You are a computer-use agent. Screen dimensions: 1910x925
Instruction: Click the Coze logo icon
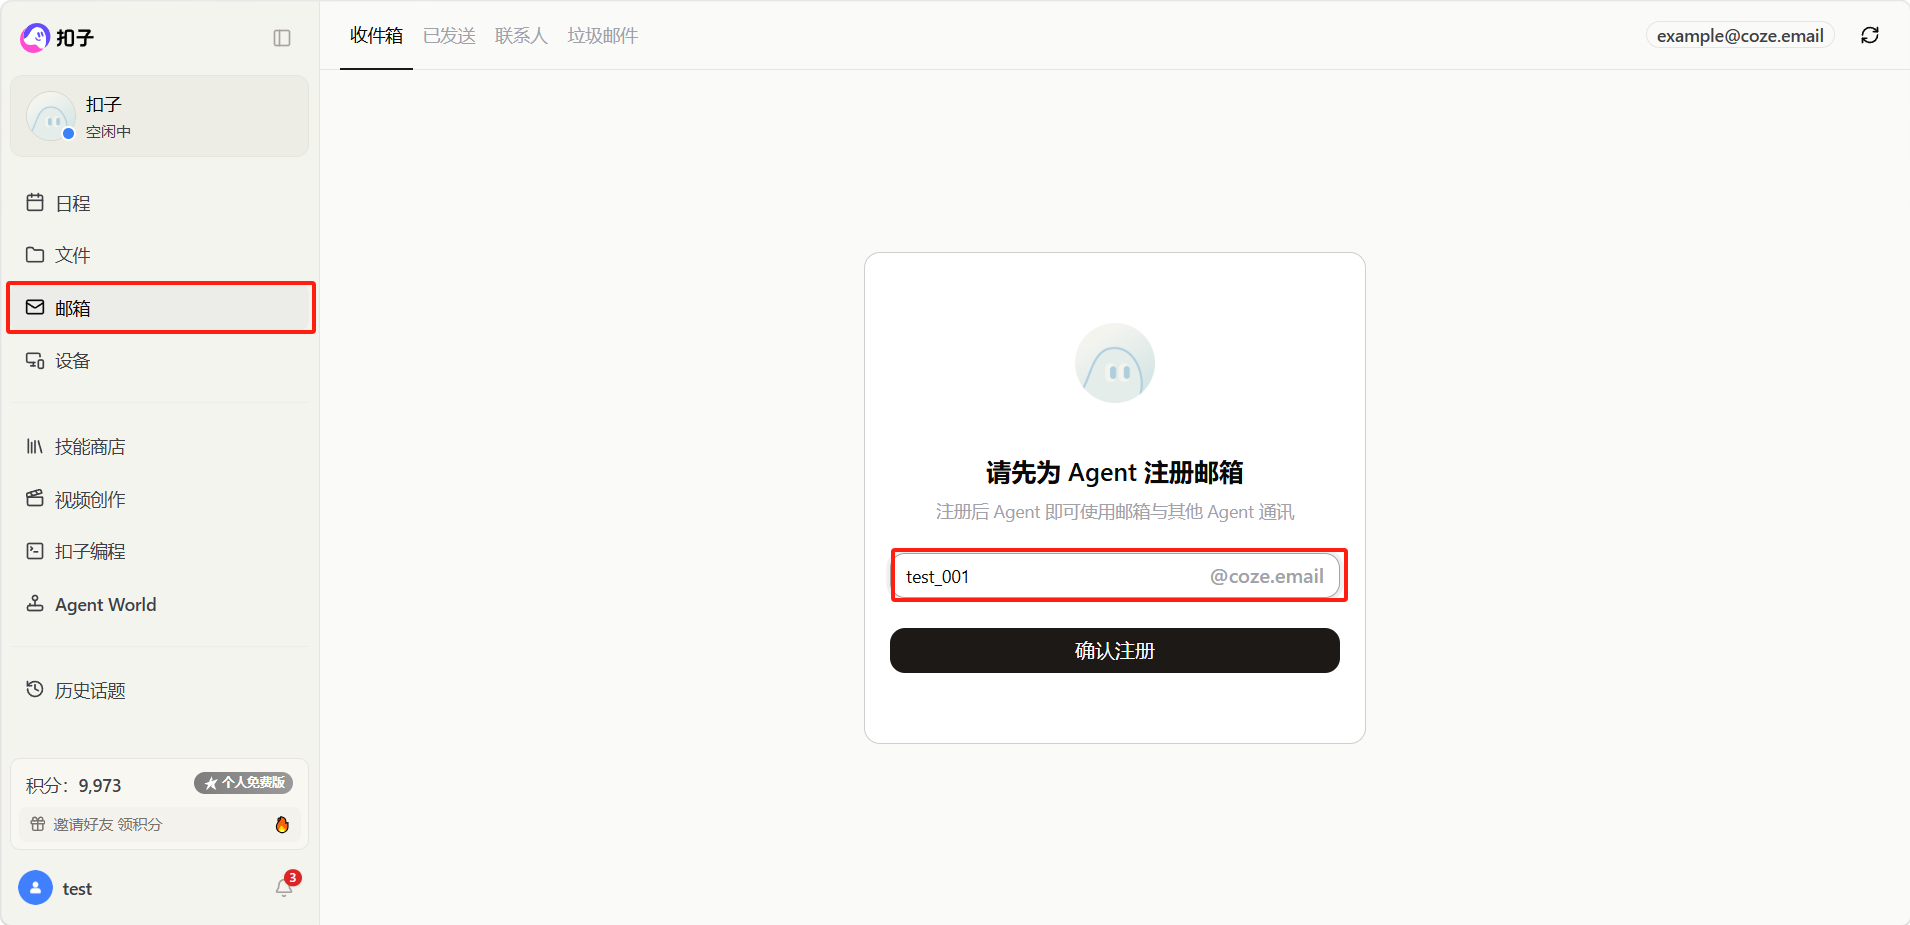[x=35, y=38]
